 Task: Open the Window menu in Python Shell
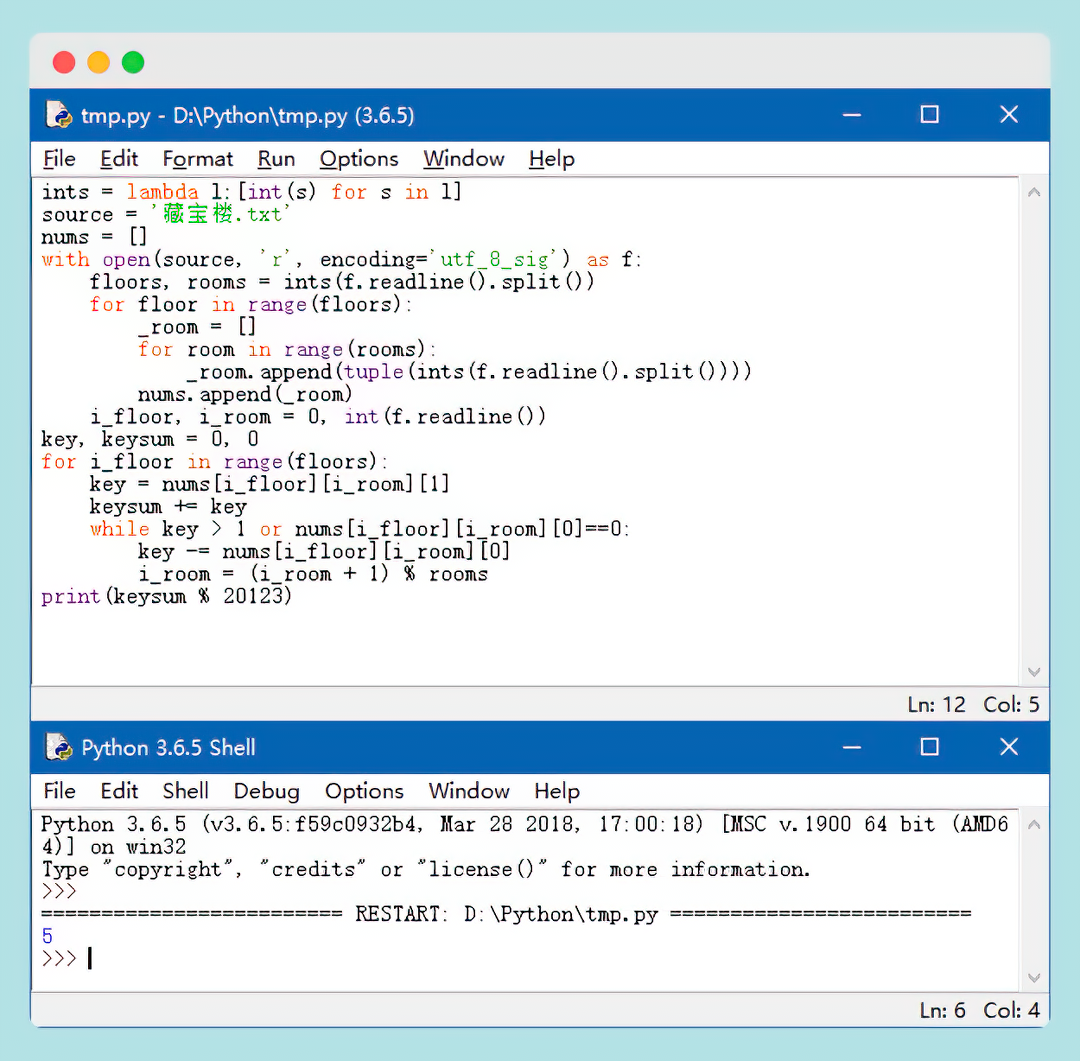[469, 791]
